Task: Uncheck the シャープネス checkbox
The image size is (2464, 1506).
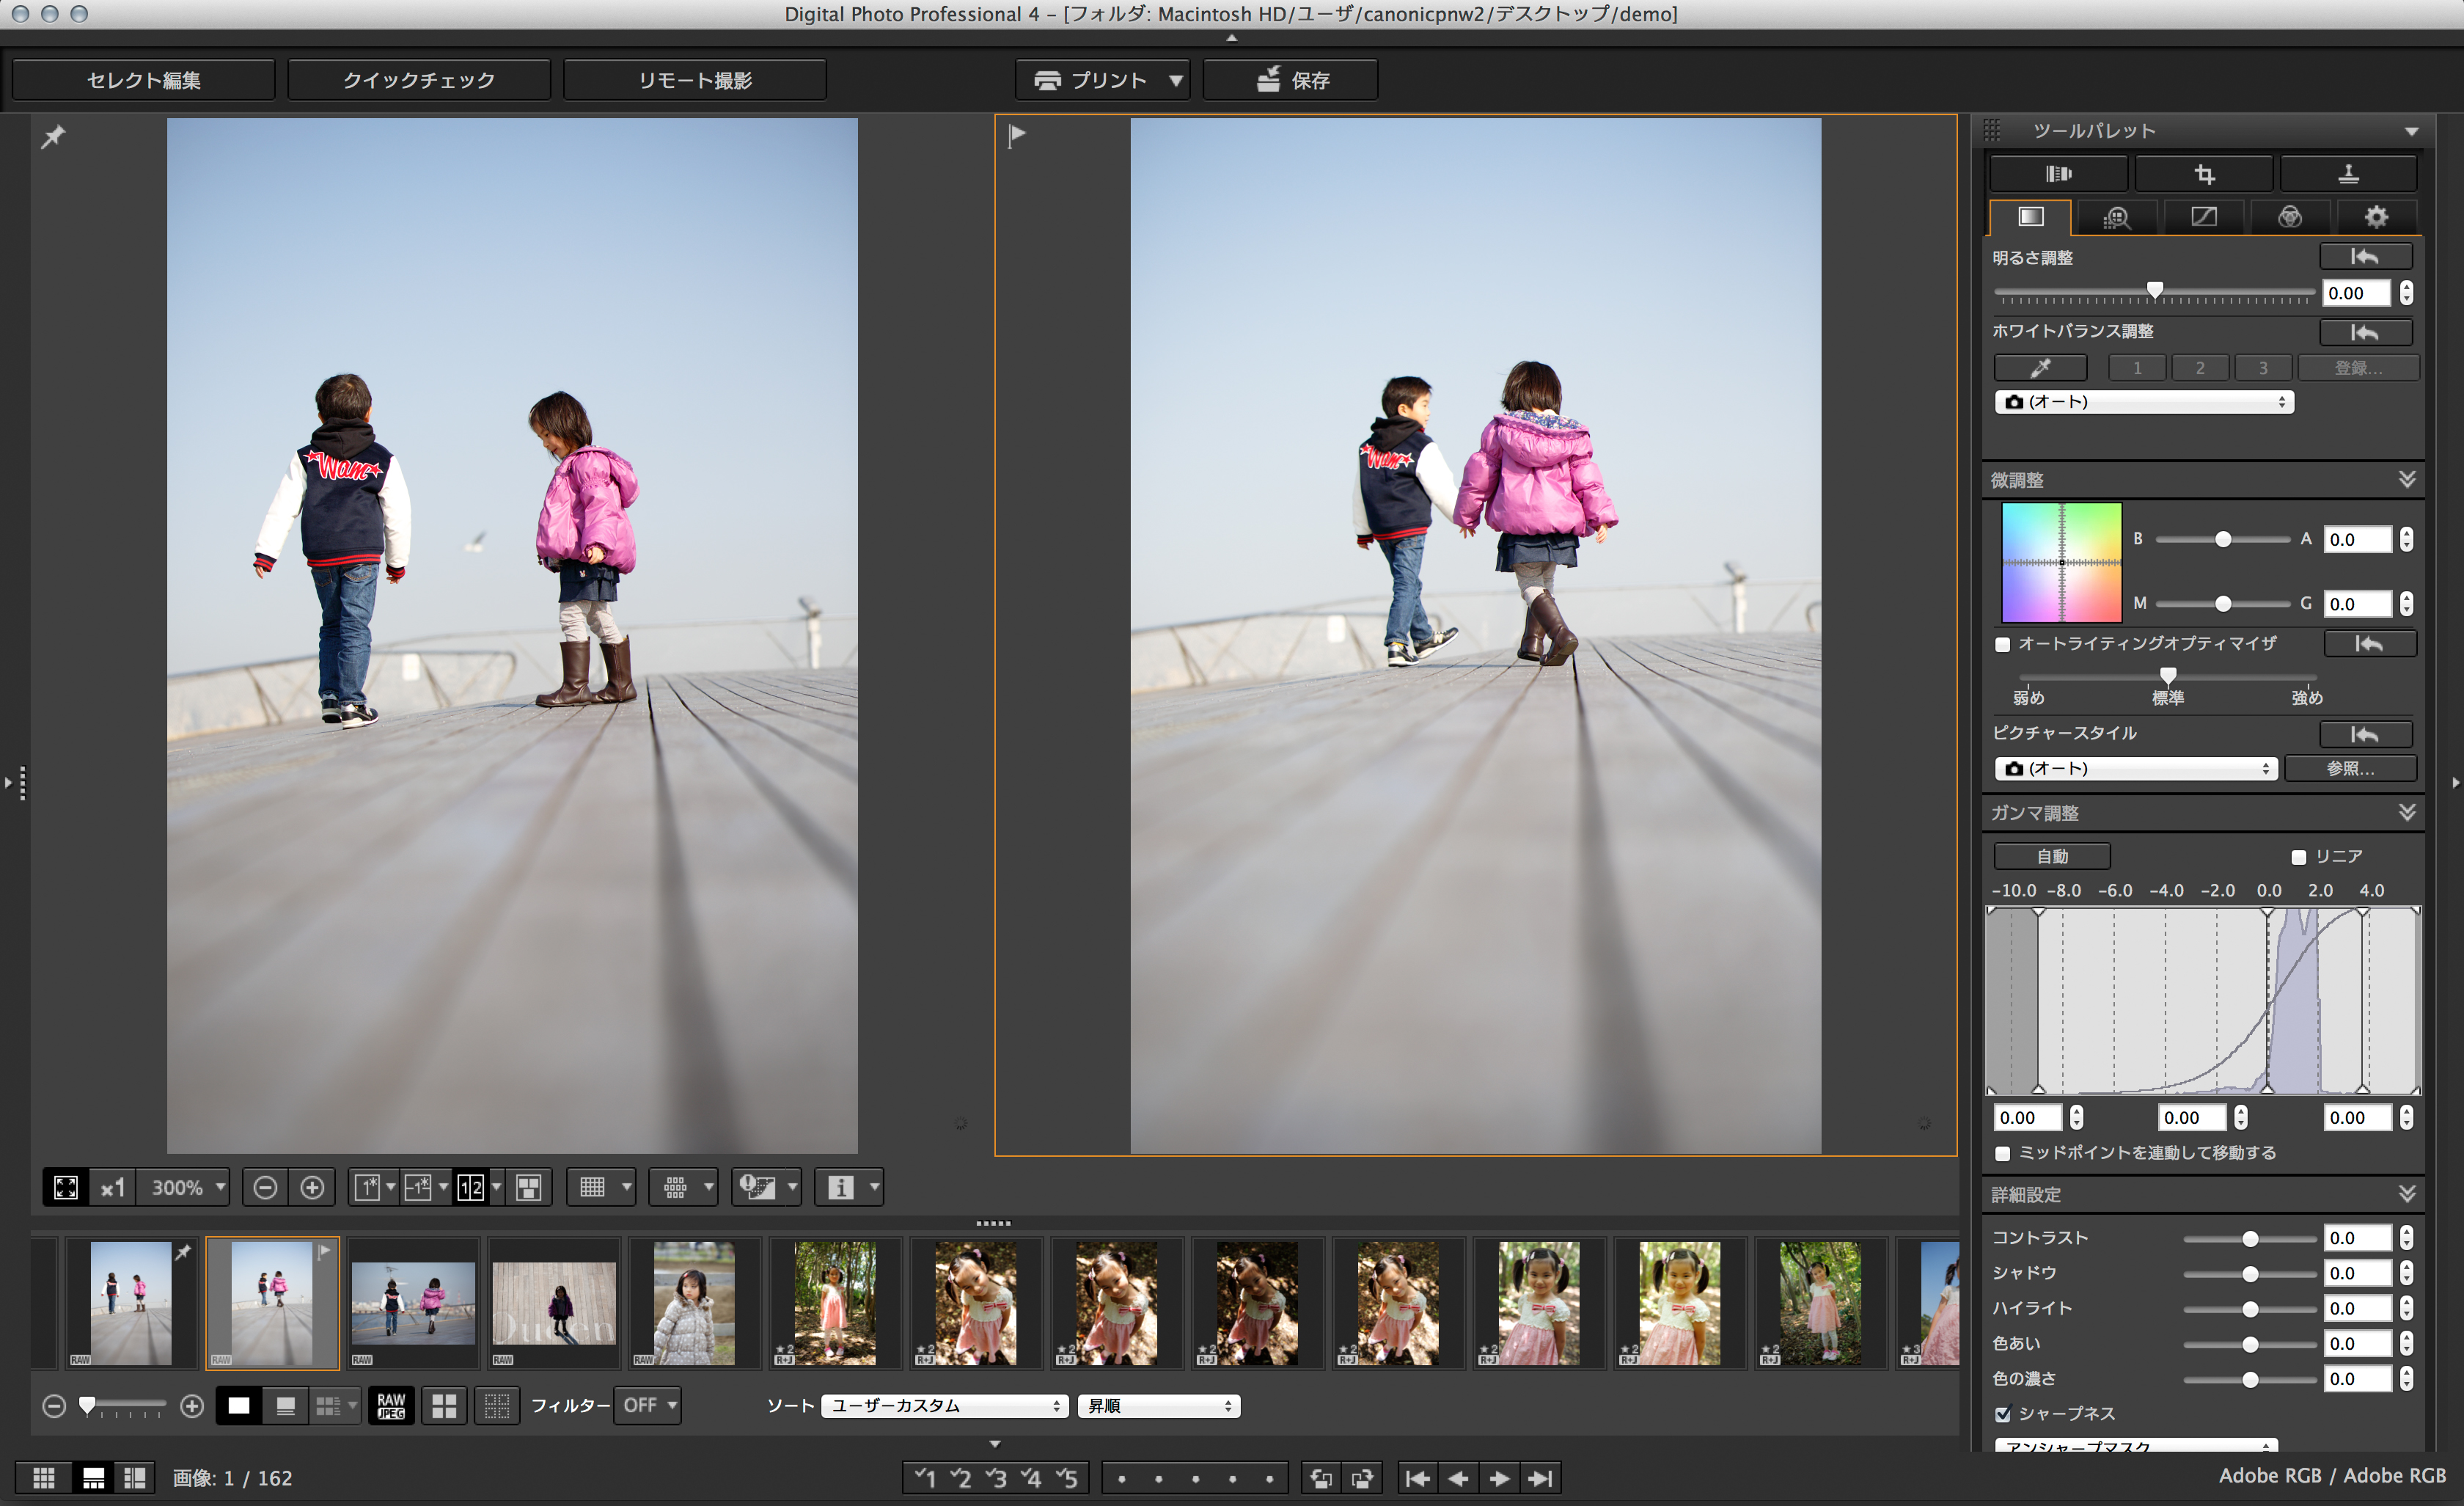Action: (2002, 1414)
